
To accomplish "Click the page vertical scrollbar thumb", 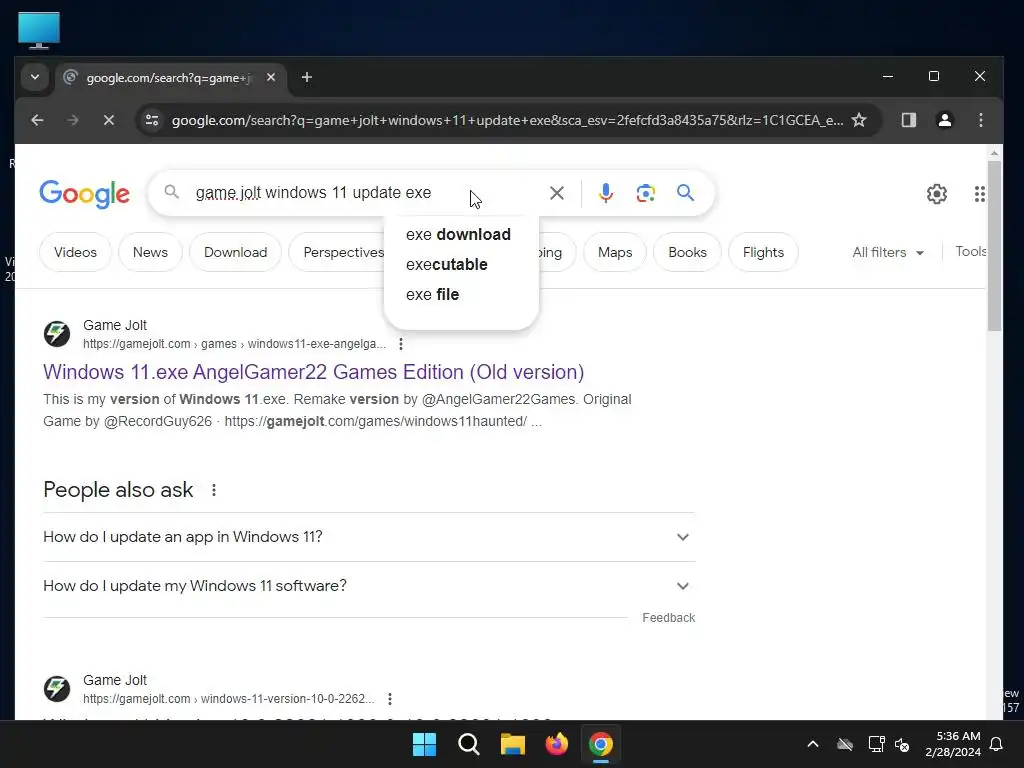I will 994,246.
